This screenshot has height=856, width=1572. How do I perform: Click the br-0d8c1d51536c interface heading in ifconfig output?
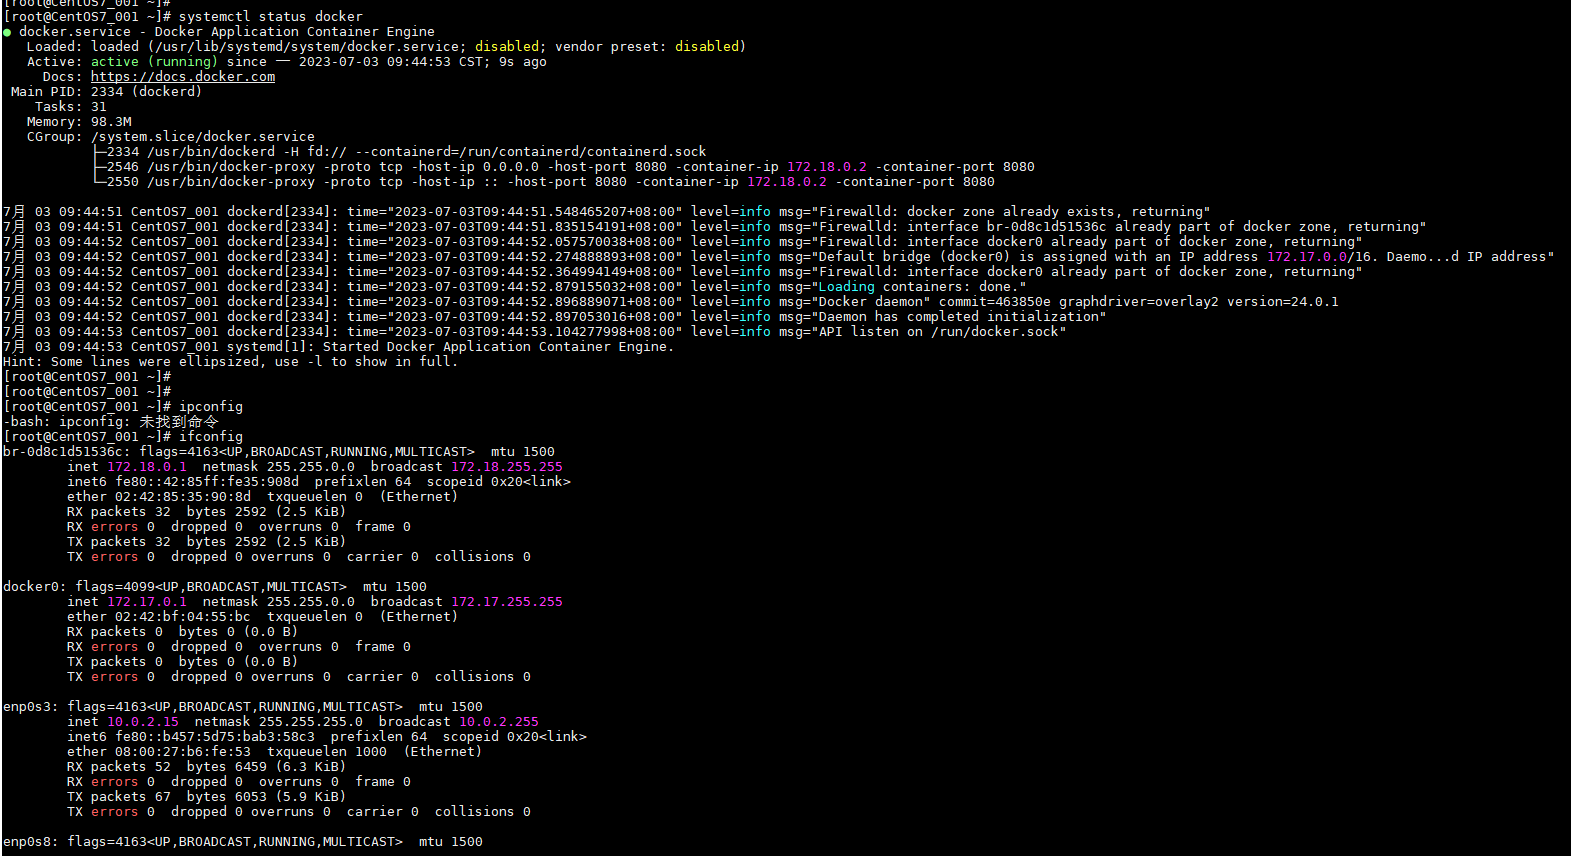pos(66,452)
